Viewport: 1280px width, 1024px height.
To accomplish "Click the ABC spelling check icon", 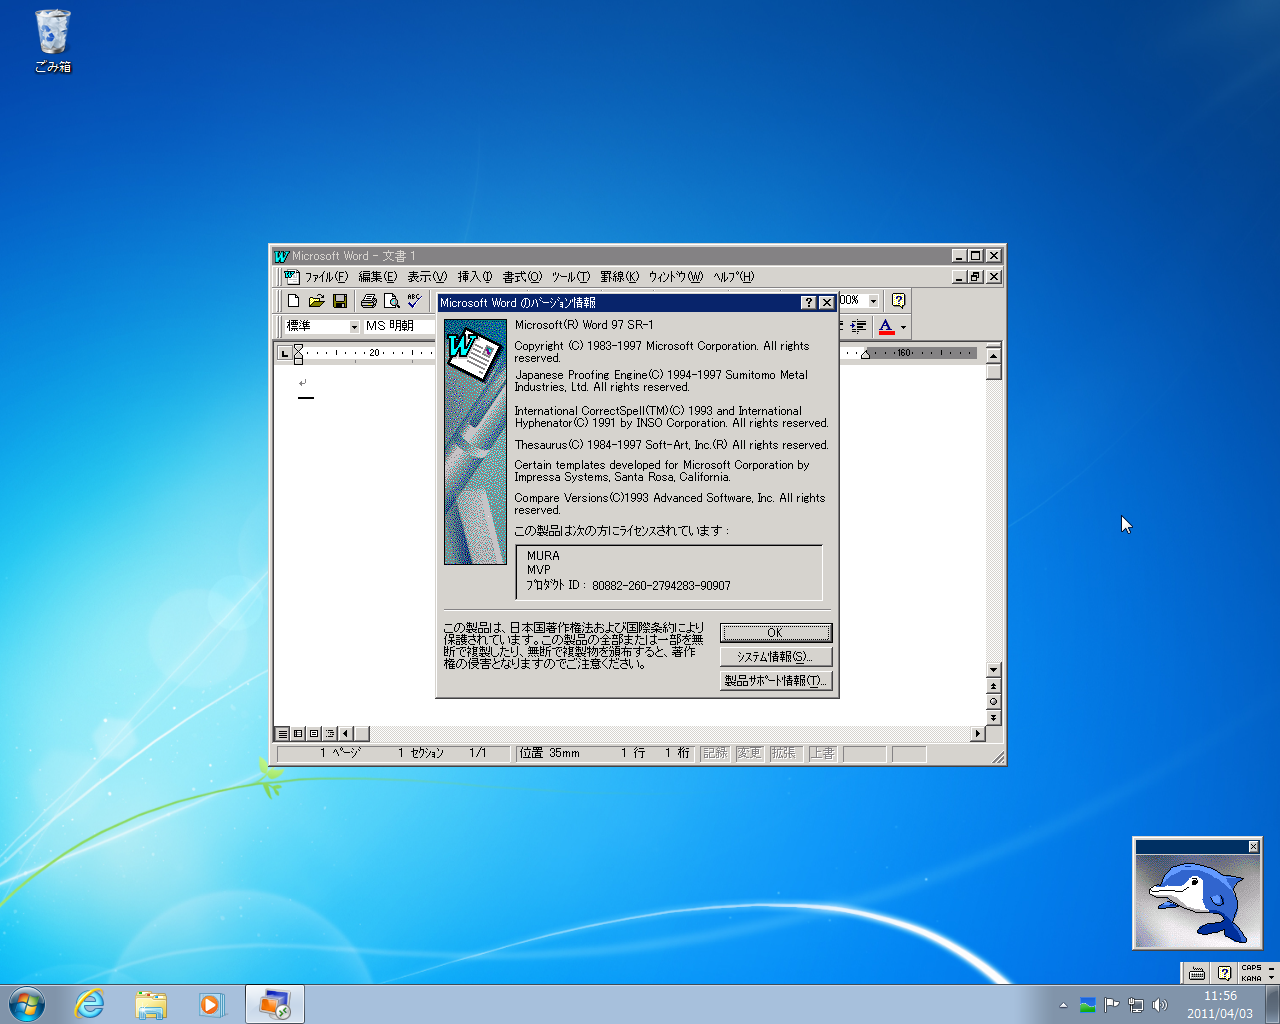I will pos(414,301).
